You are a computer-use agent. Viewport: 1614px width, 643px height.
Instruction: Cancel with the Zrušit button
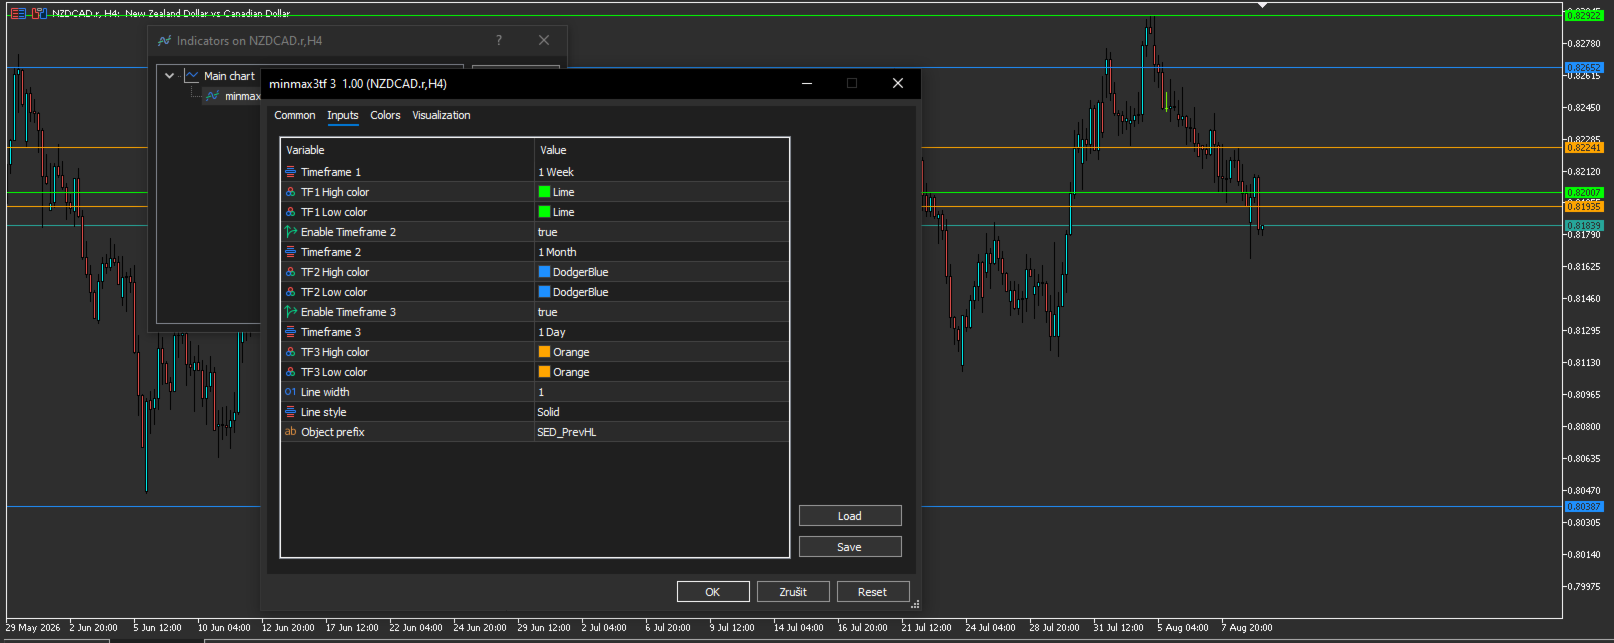click(x=793, y=592)
